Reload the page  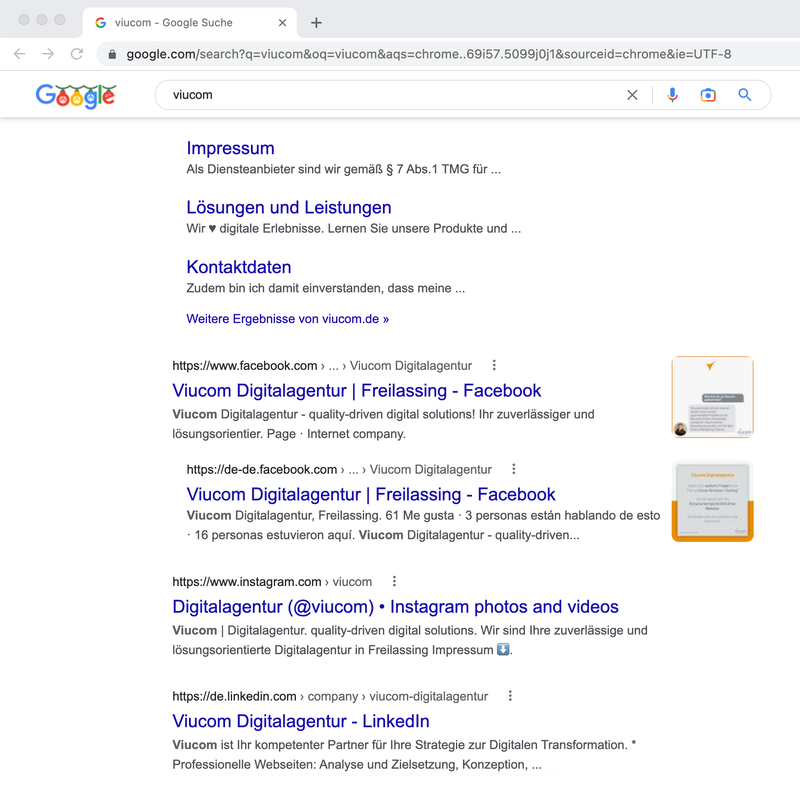pyautogui.click(x=76, y=54)
